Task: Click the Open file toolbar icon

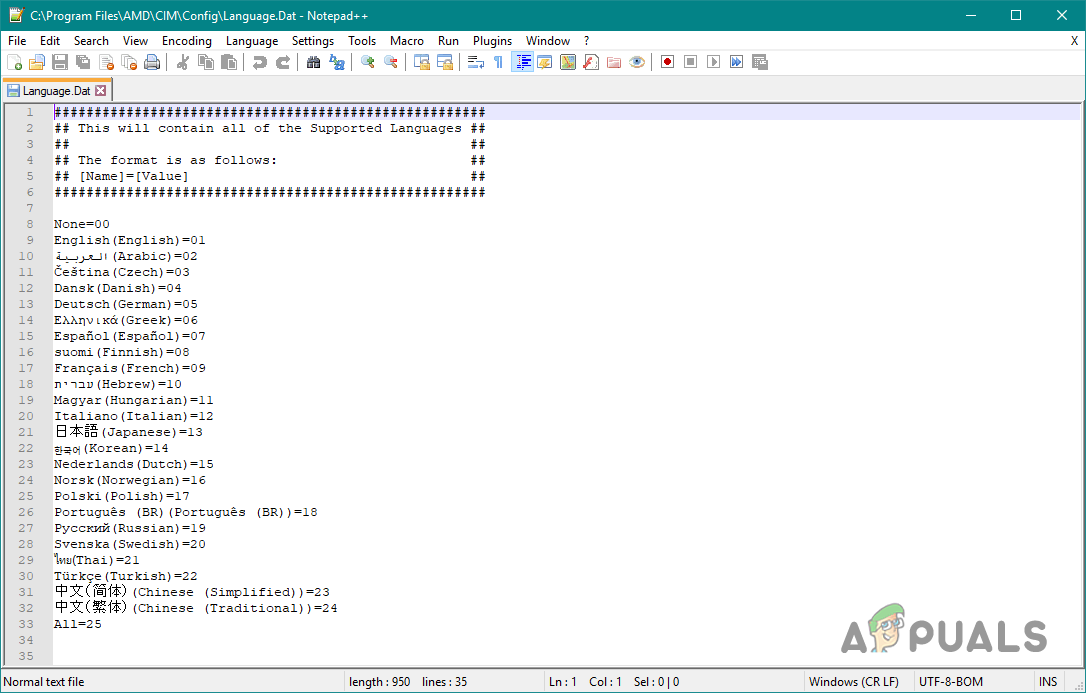Action: pos(37,62)
